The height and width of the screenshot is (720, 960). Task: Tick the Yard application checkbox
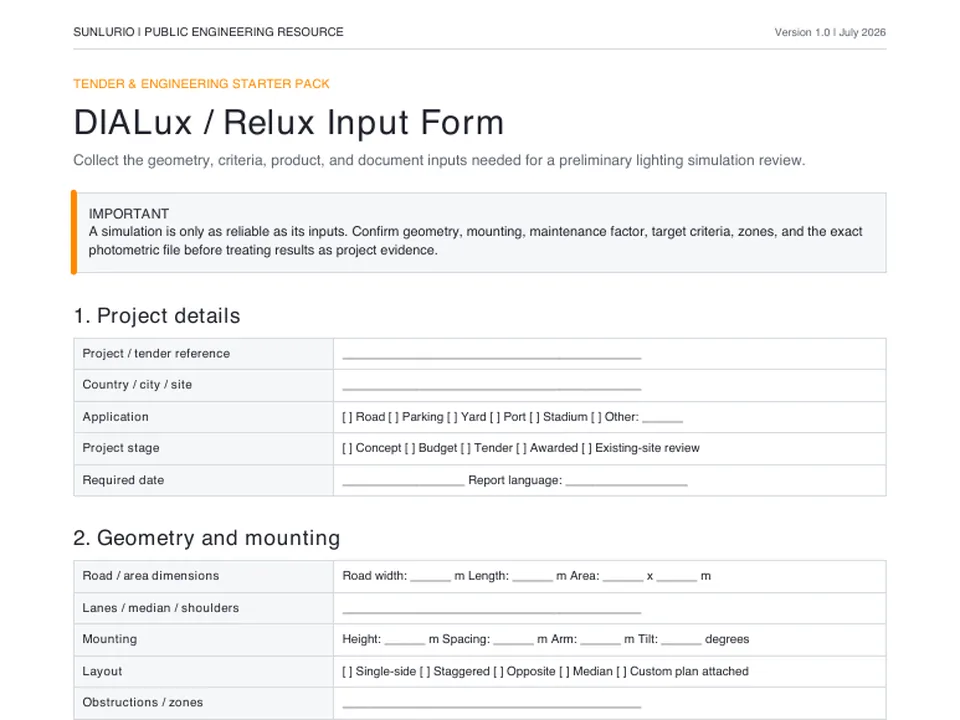pyautogui.click(x=452, y=417)
